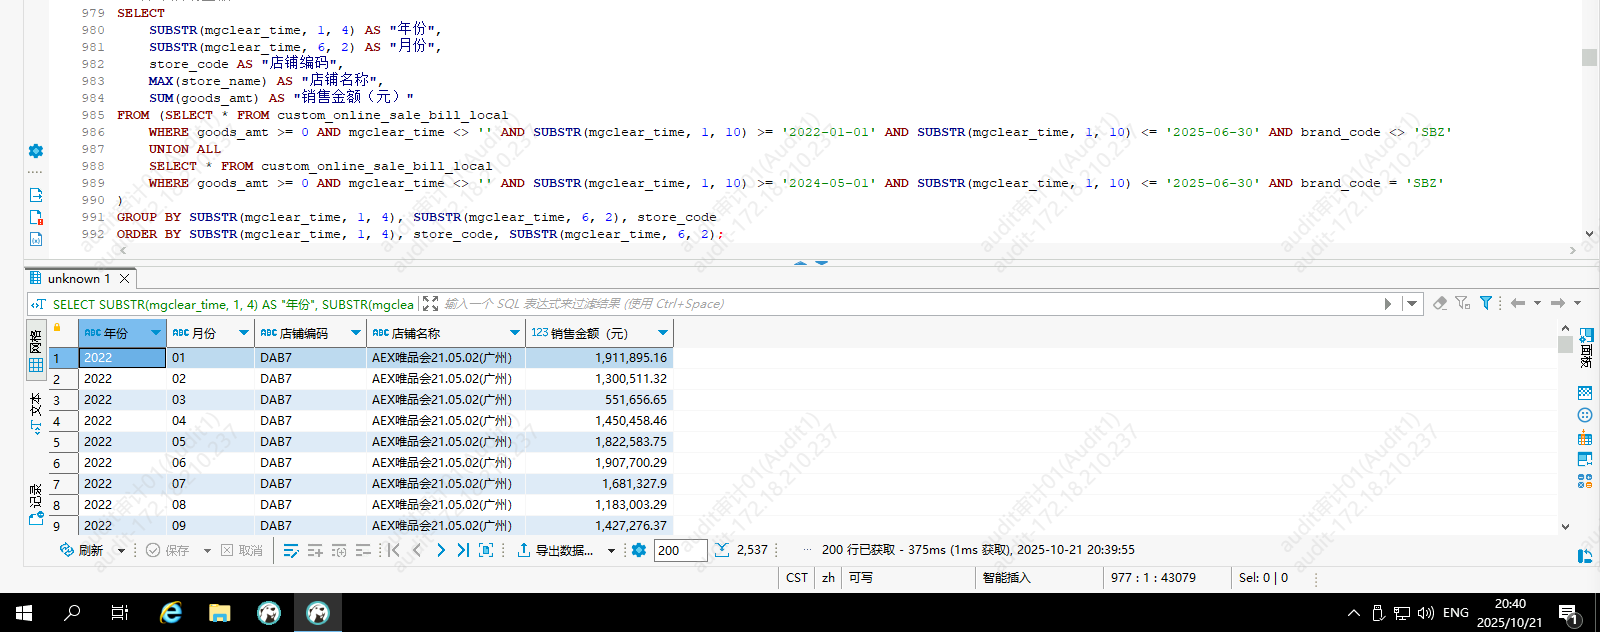The height and width of the screenshot is (632, 1600).
Task: Expand the 刷新 refresh options dropdown
Action: pos(121,550)
